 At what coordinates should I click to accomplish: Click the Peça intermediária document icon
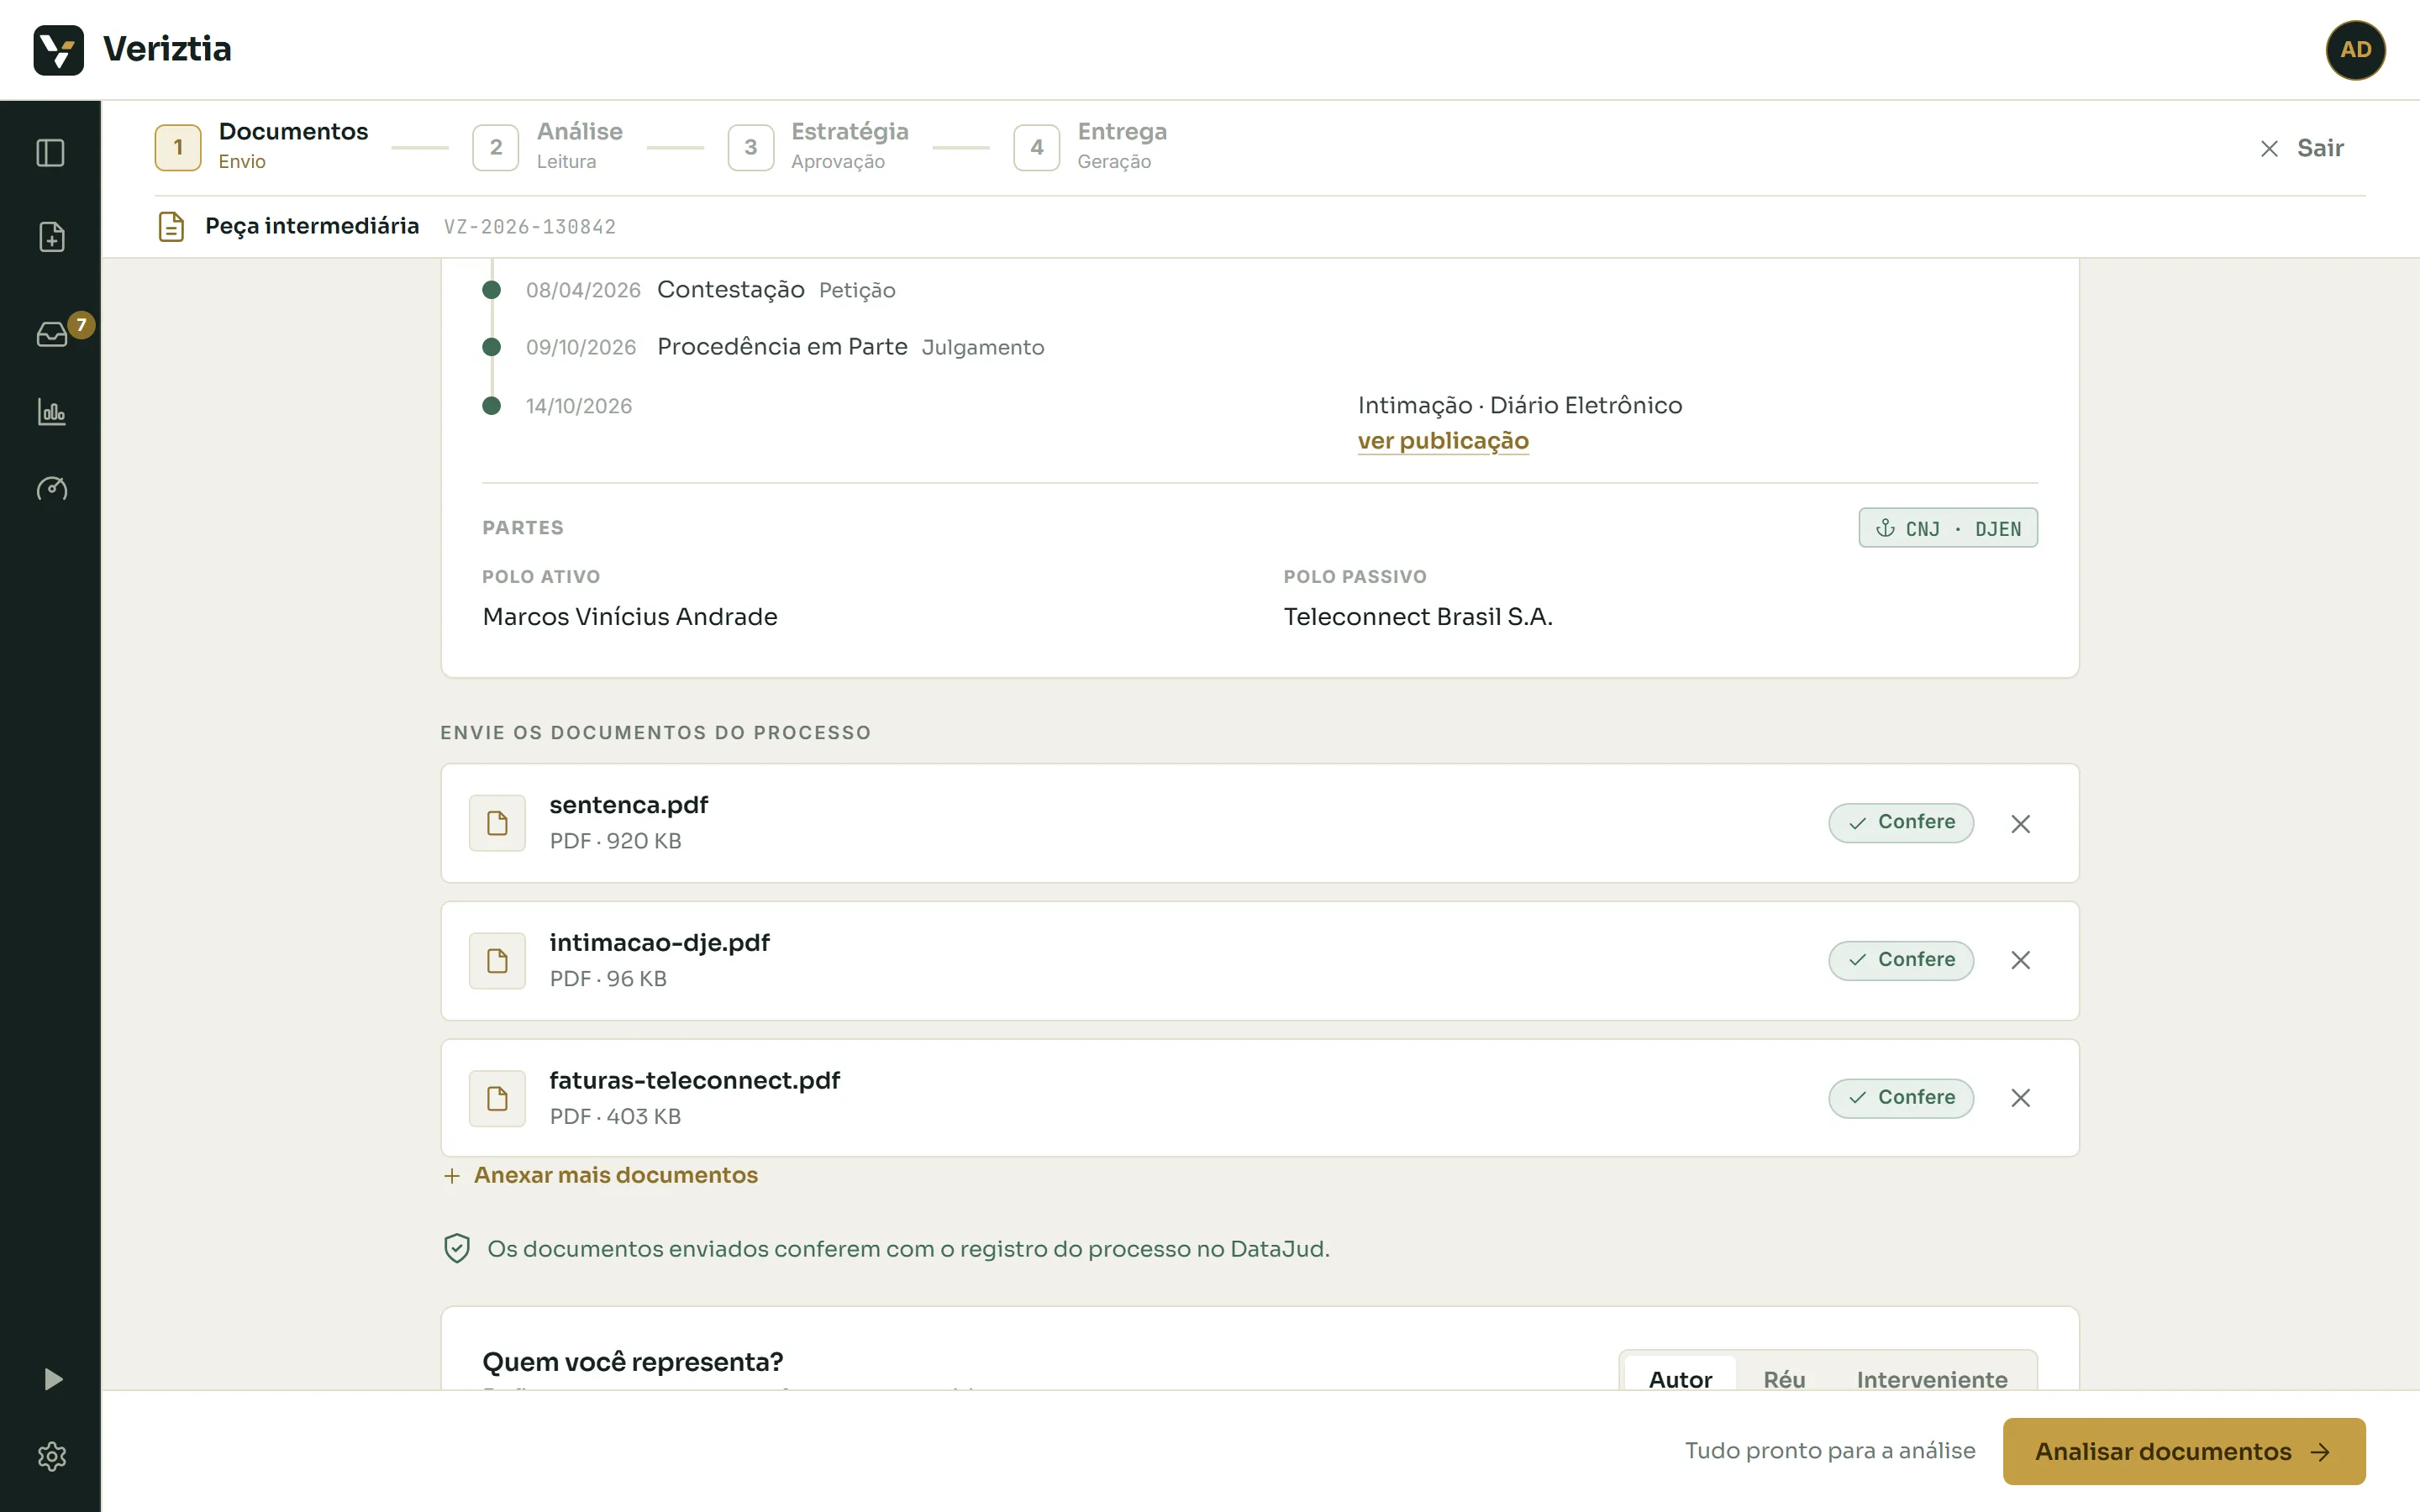pyautogui.click(x=171, y=227)
